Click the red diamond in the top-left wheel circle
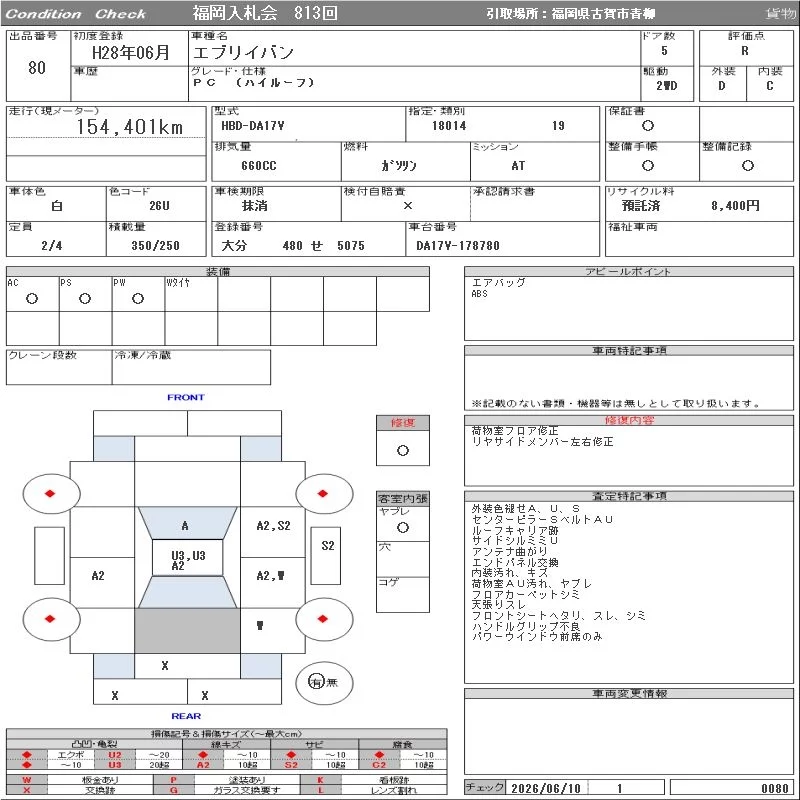This screenshot has width=800, height=800. (50, 493)
